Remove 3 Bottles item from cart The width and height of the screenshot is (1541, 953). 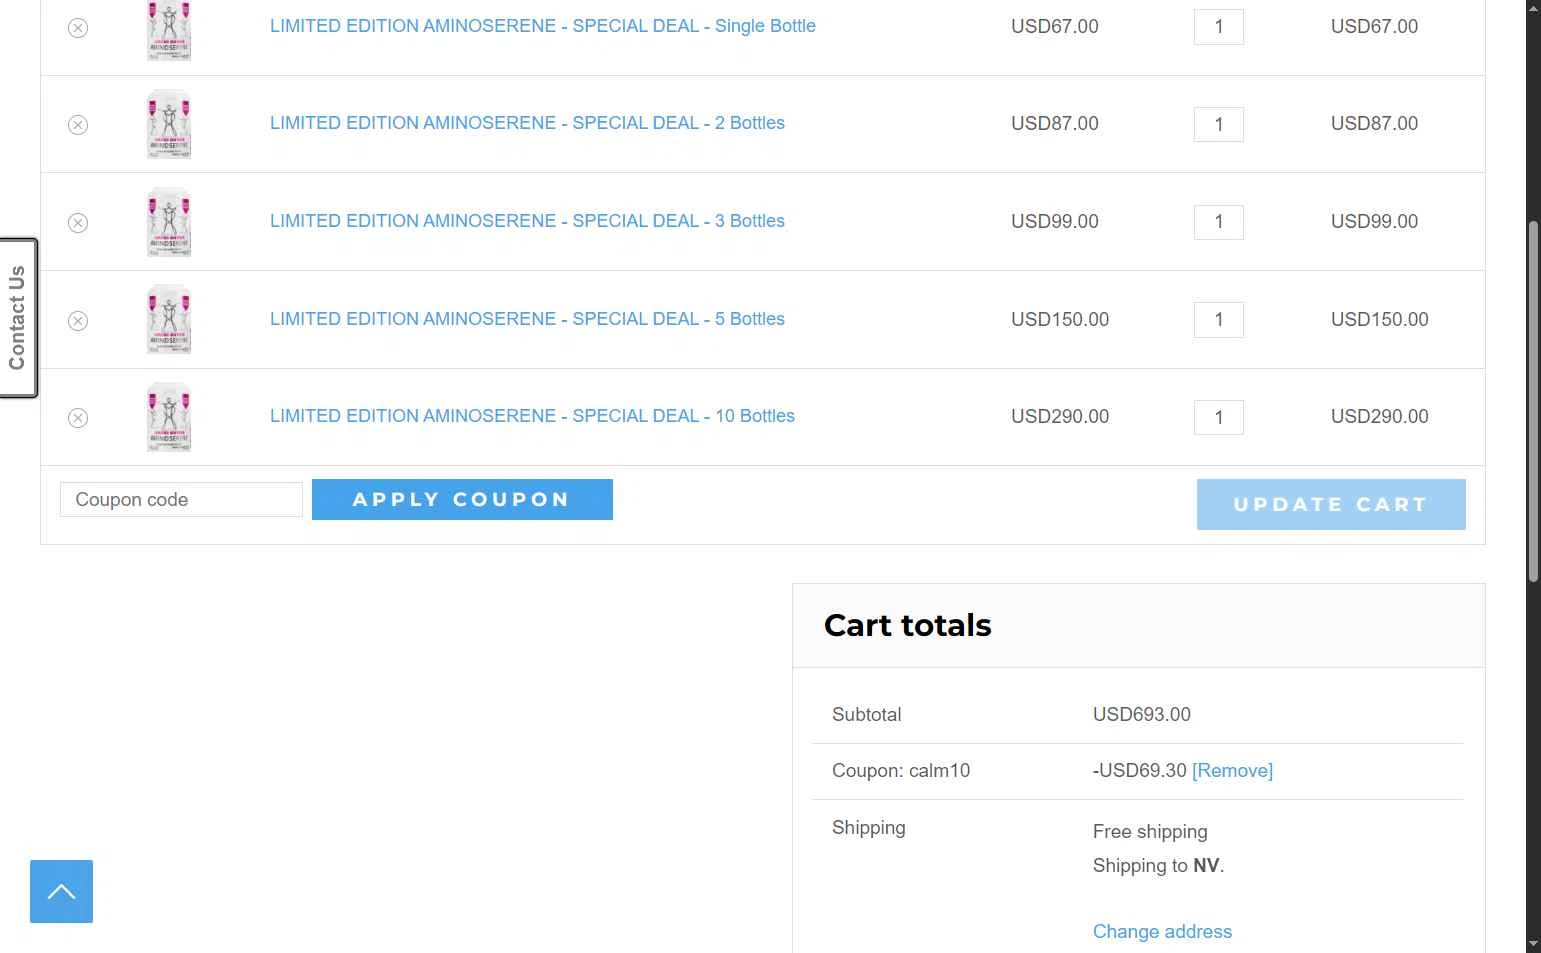pyautogui.click(x=78, y=223)
